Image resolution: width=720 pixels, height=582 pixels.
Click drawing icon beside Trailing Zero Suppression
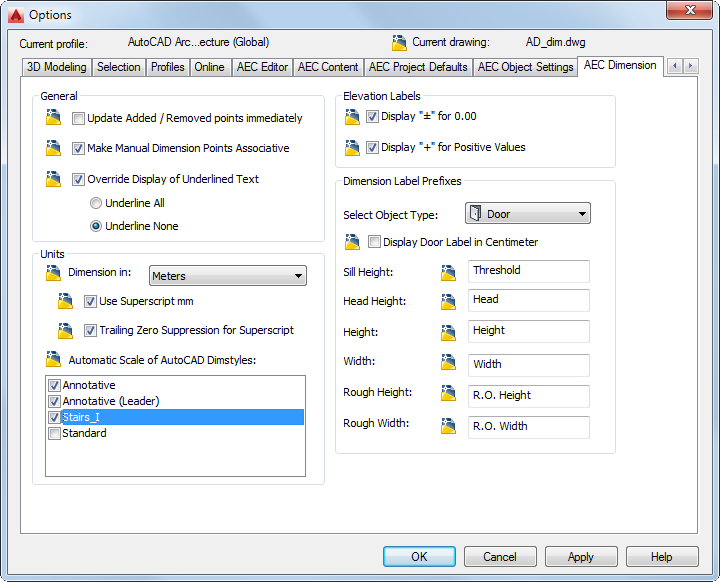[65, 330]
